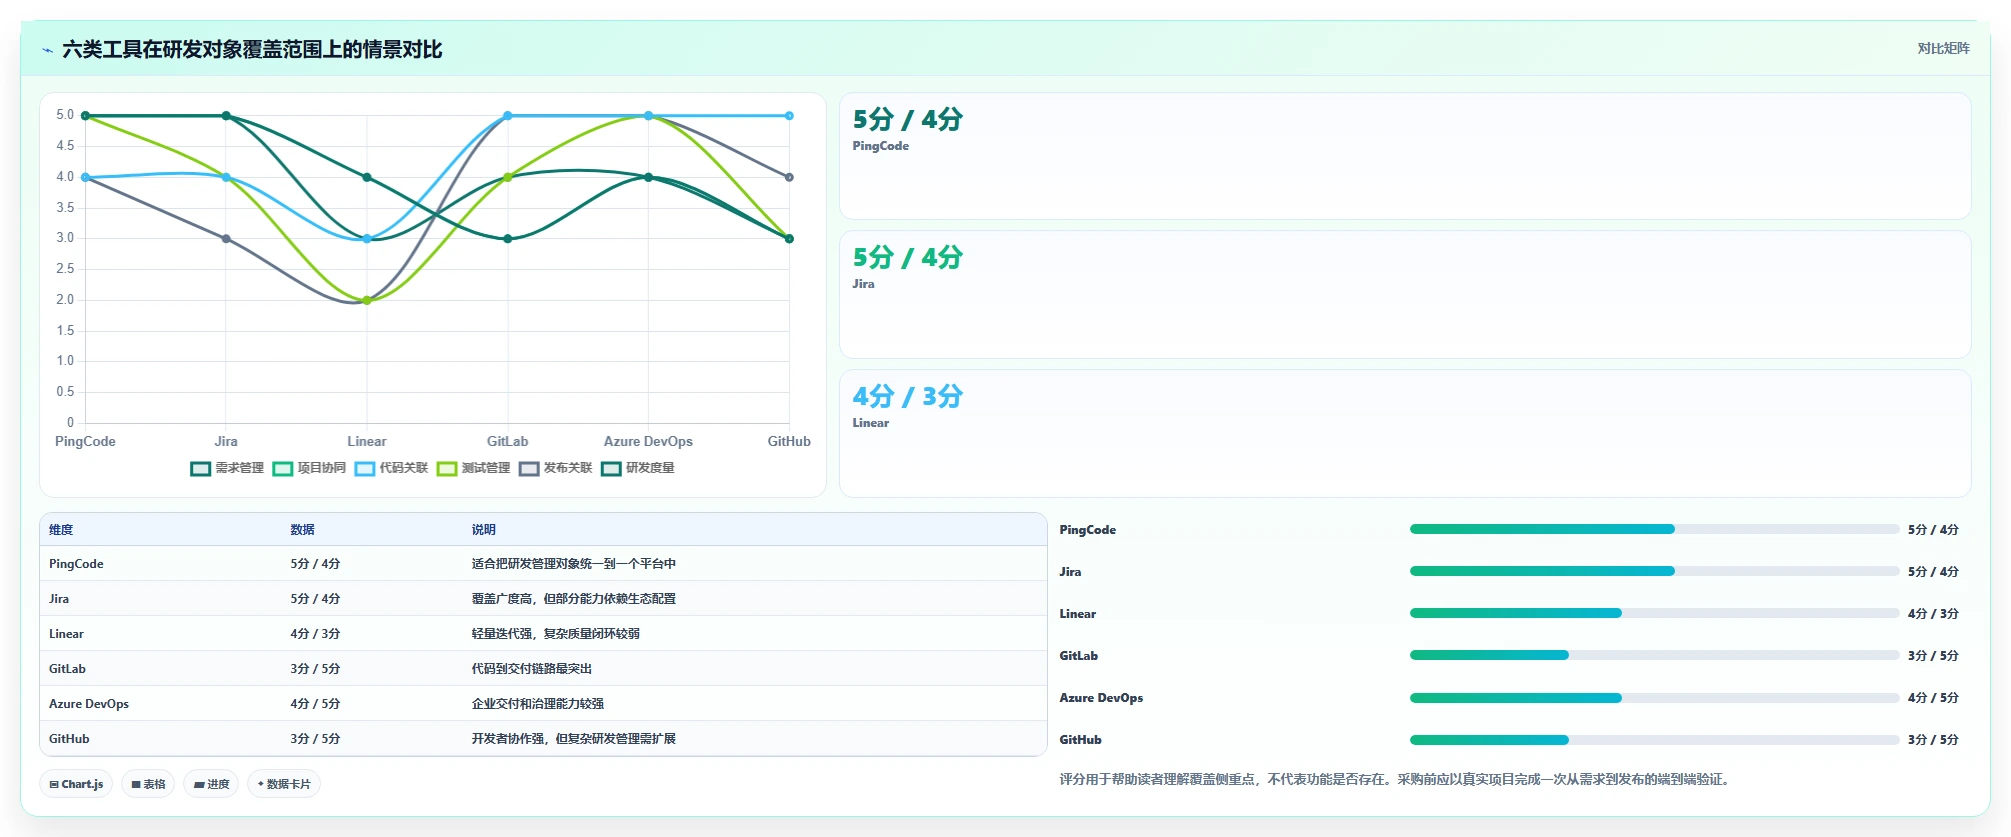Click the gray data point at Jira 3.0
Viewport: 2011px width, 837px height.
pyautogui.click(x=226, y=239)
